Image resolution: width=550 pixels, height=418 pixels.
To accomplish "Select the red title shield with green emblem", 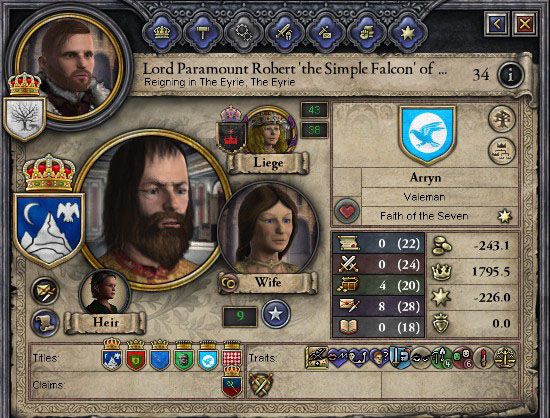I will tap(136, 356).
